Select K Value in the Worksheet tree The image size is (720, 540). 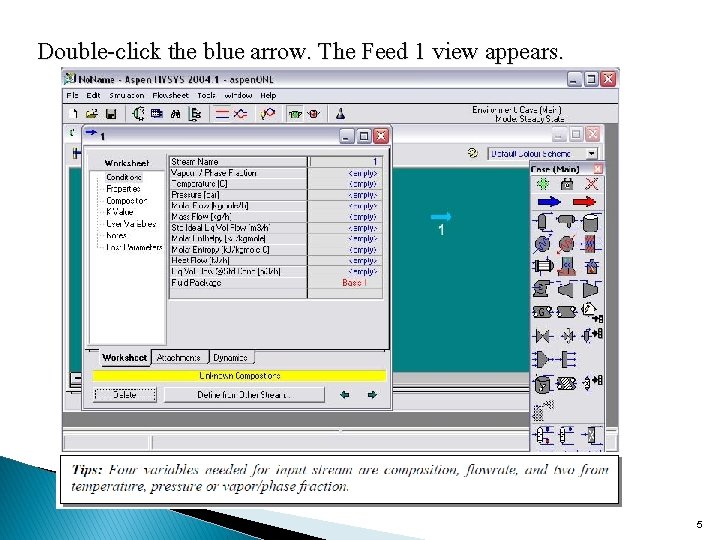[119, 212]
